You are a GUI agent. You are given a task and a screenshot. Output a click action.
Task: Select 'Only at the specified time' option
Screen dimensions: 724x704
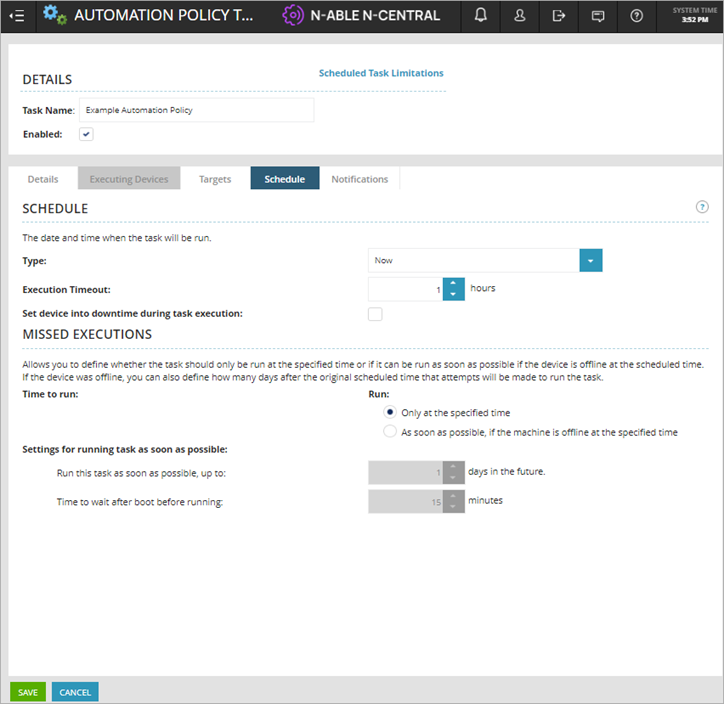390,412
